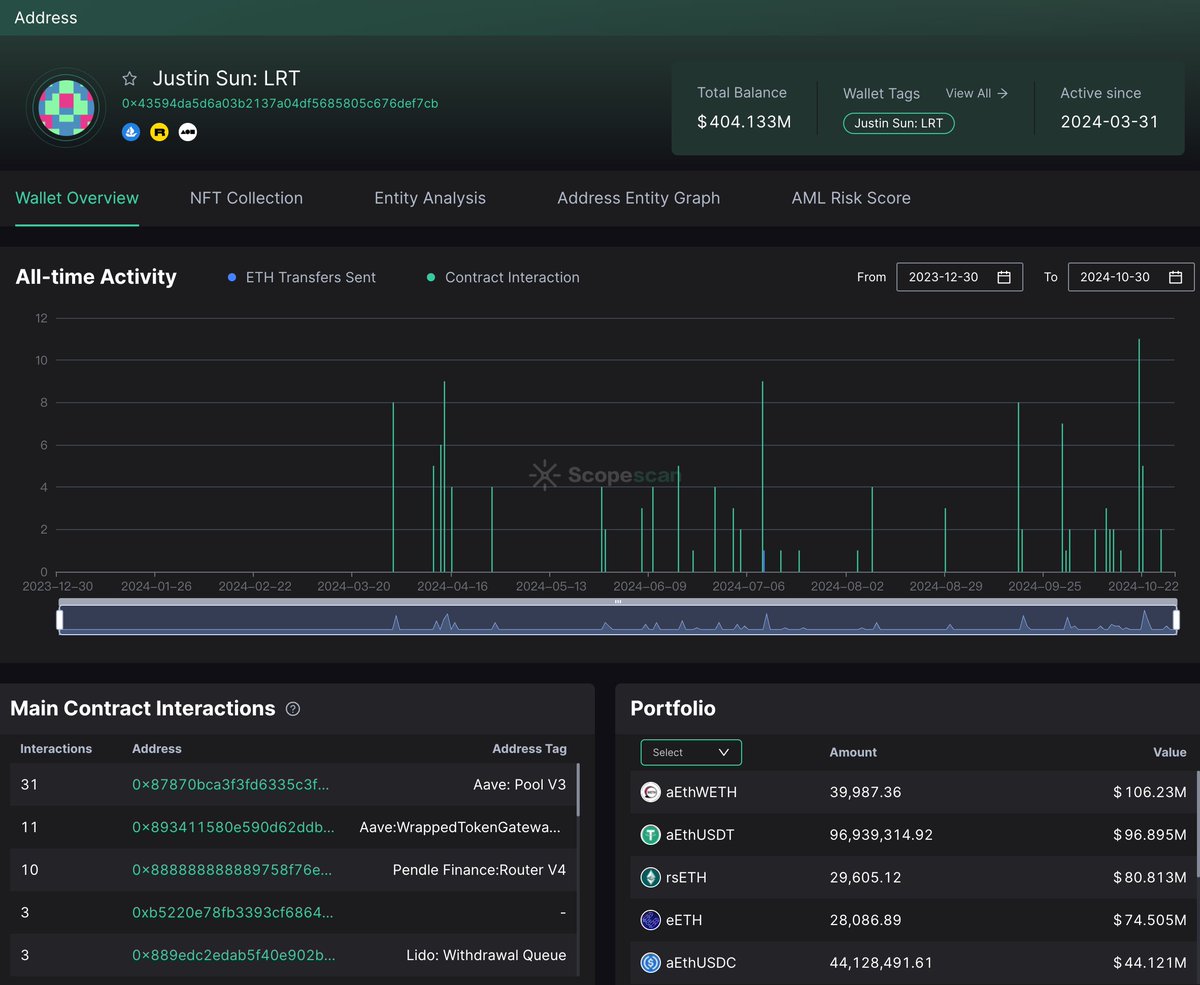Click the active since date 2024-03-31
Image resolution: width=1200 pixels, height=985 pixels.
pyautogui.click(x=1109, y=122)
